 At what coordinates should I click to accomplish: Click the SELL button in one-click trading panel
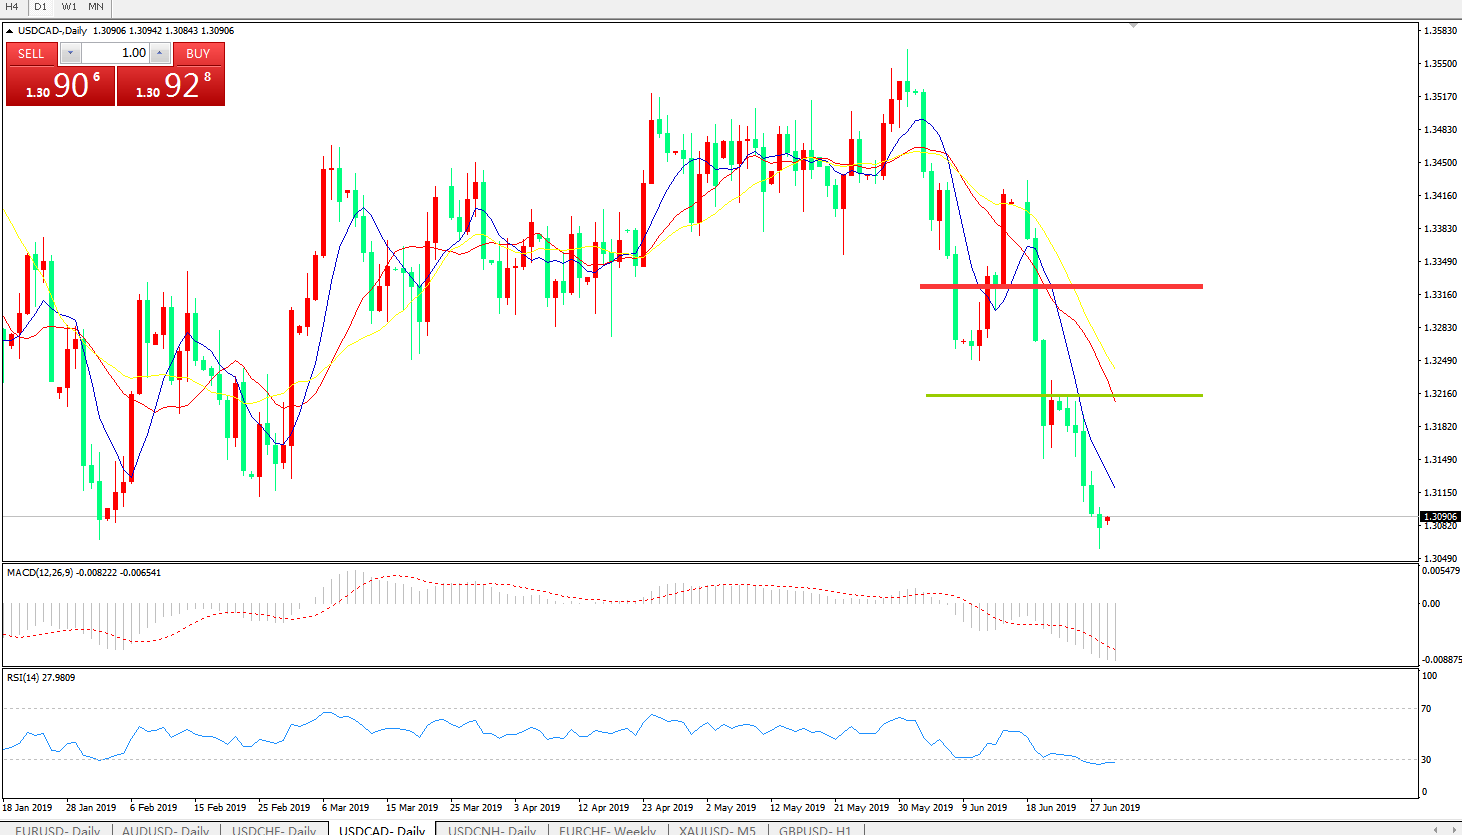(31, 53)
